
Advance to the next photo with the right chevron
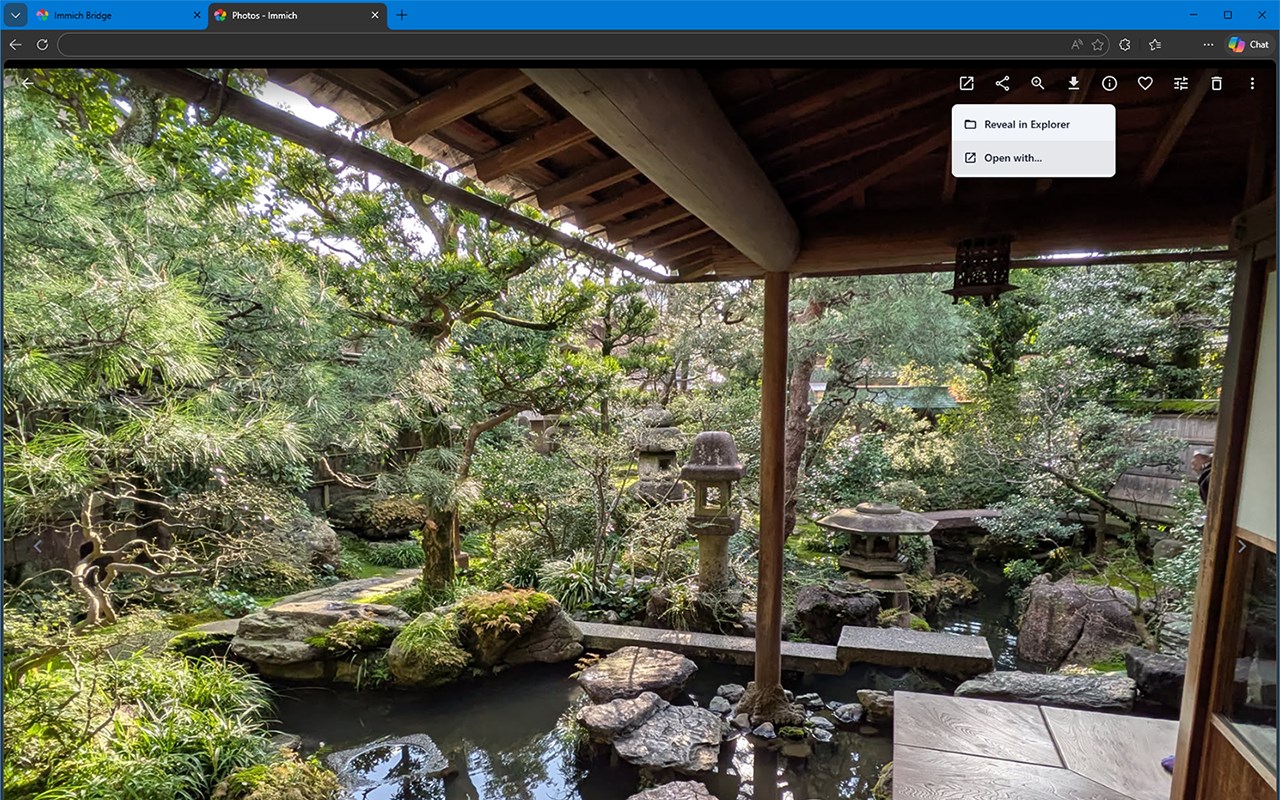click(x=1242, y=546)
